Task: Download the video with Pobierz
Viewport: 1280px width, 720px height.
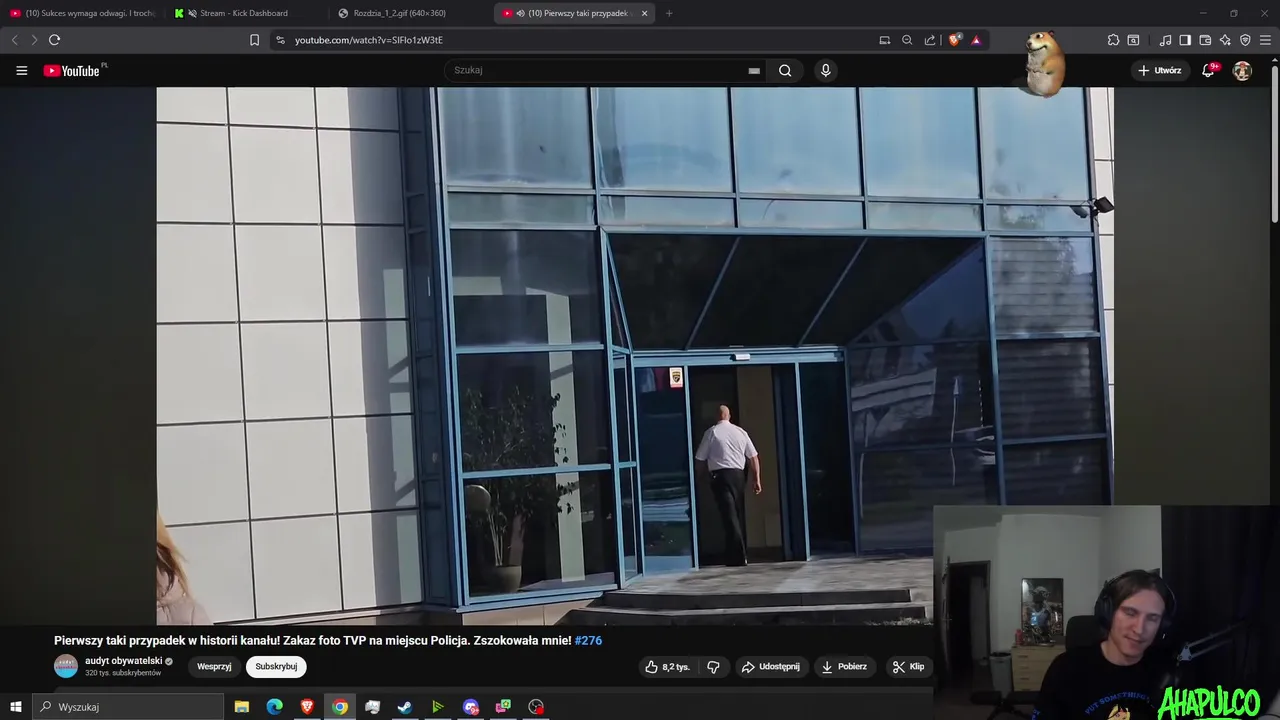Action: 844,667
